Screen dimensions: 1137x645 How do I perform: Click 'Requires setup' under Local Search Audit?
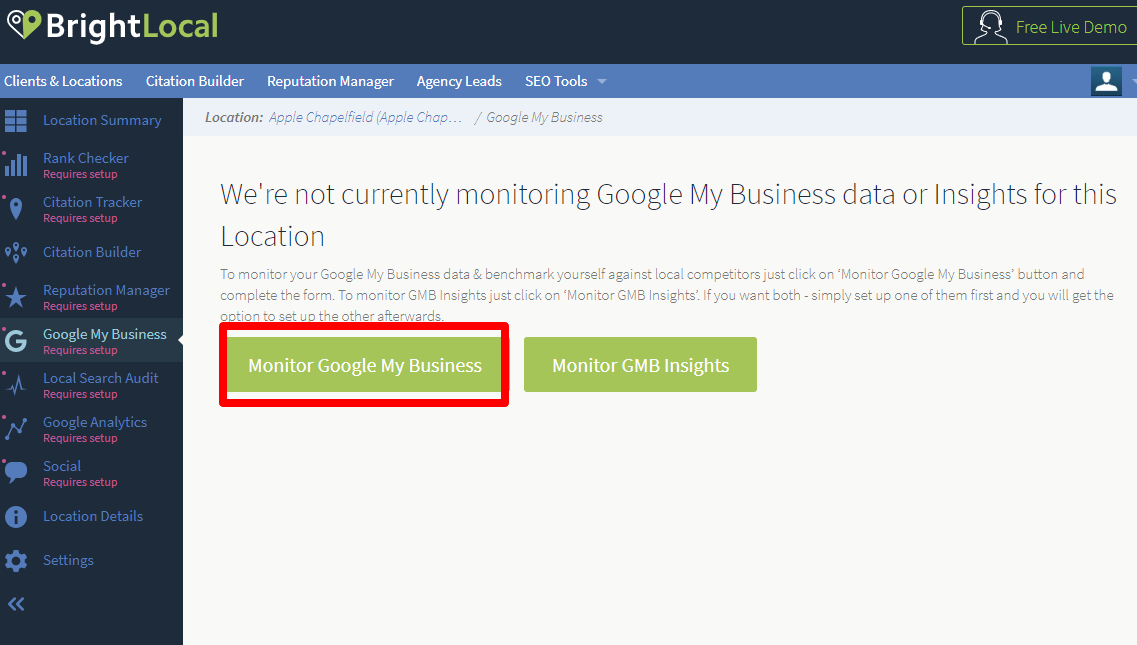[x=80, y=394]
